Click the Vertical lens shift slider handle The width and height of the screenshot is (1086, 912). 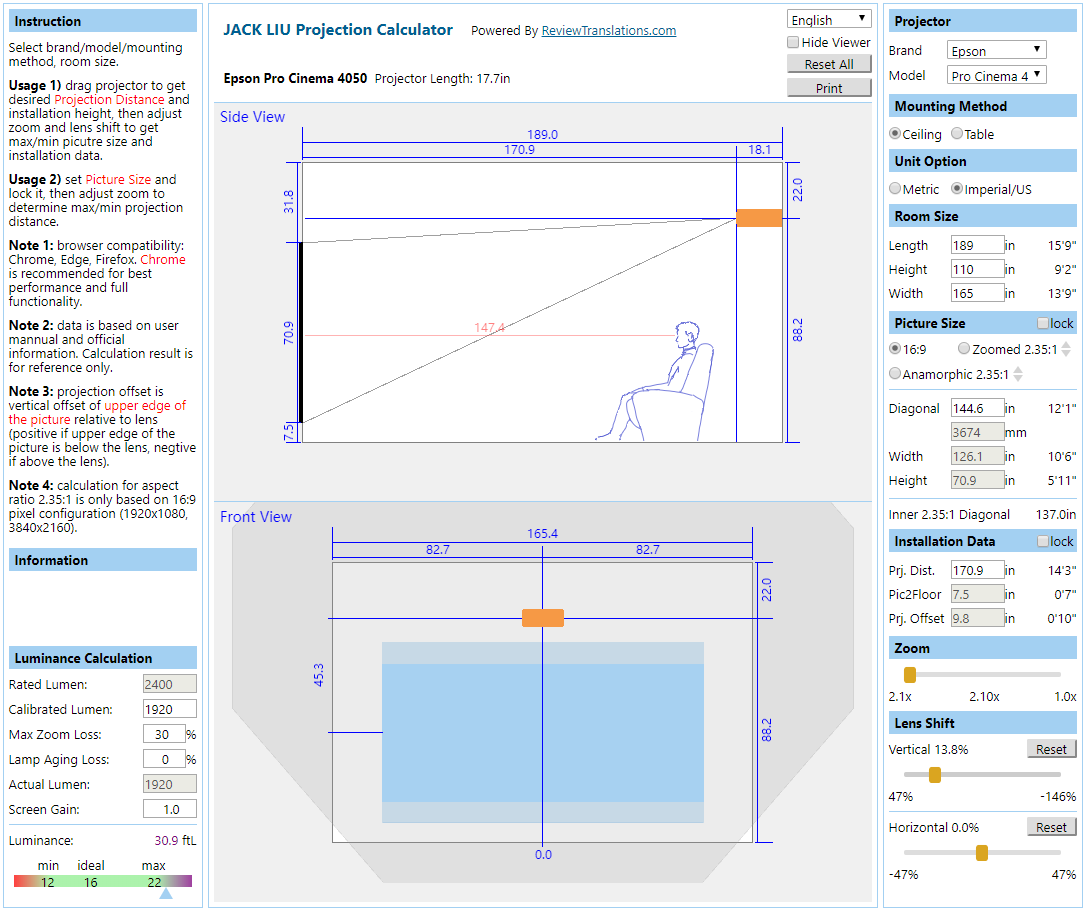pyautogui.click(x=935, y=775)
